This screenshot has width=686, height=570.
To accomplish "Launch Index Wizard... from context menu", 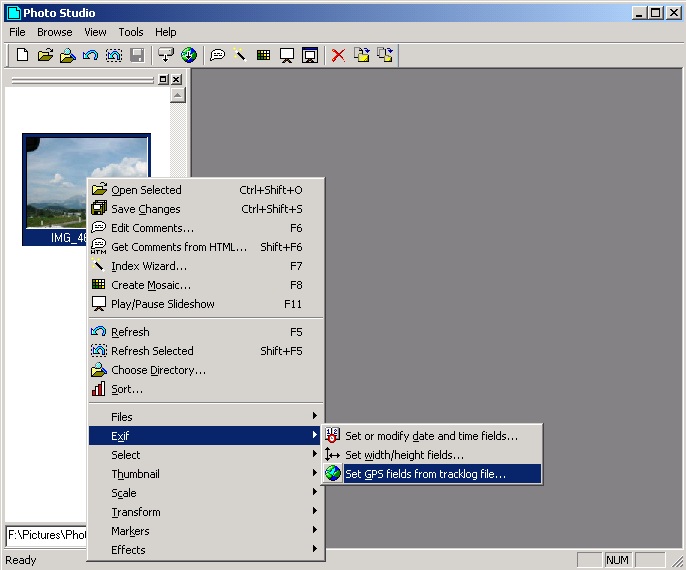I will 206,266.
